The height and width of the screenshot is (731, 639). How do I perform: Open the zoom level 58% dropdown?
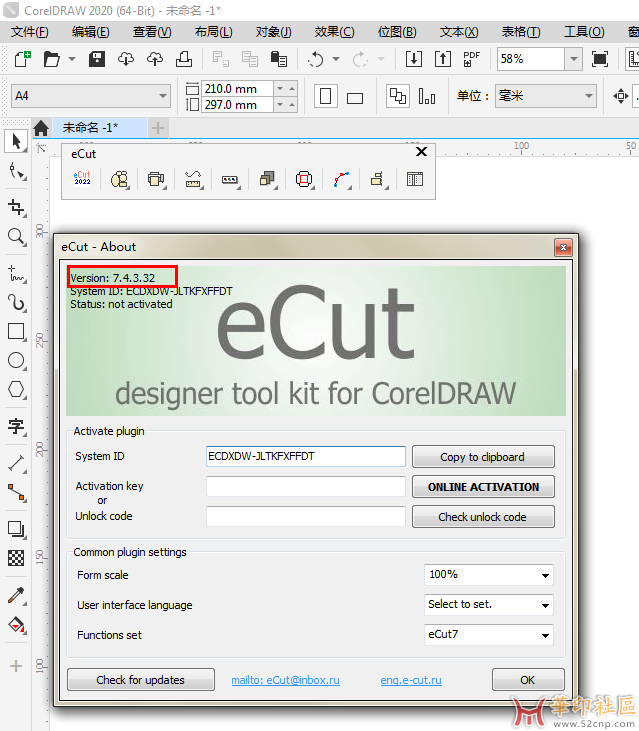click(x=574, y=59)
